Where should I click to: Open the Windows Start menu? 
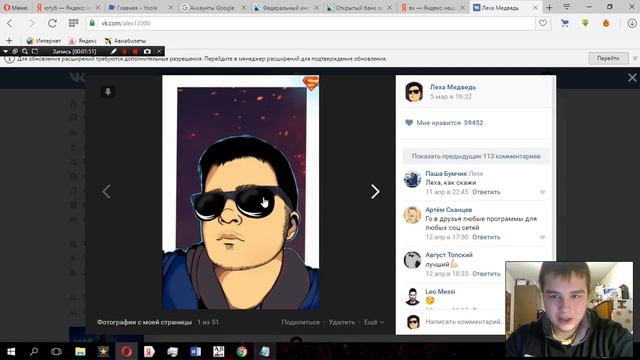pyautogui.click(x=11, y=351)
